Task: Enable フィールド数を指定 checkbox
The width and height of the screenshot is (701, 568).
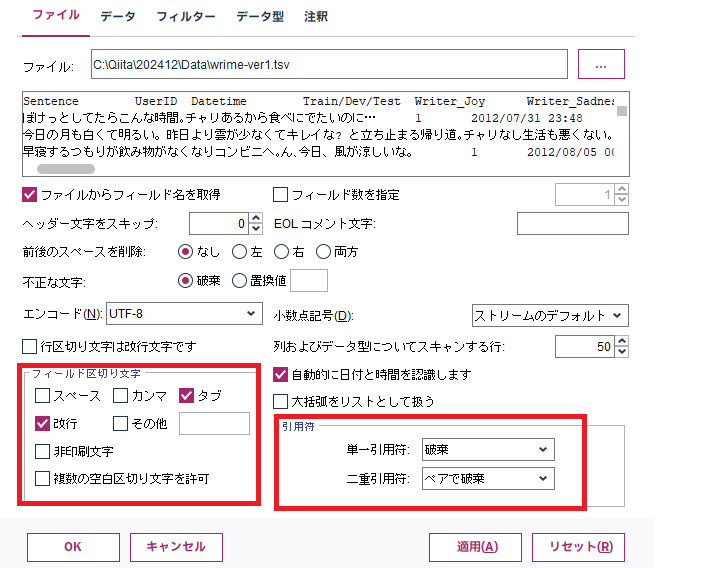Action: click(x=280, y=195)
